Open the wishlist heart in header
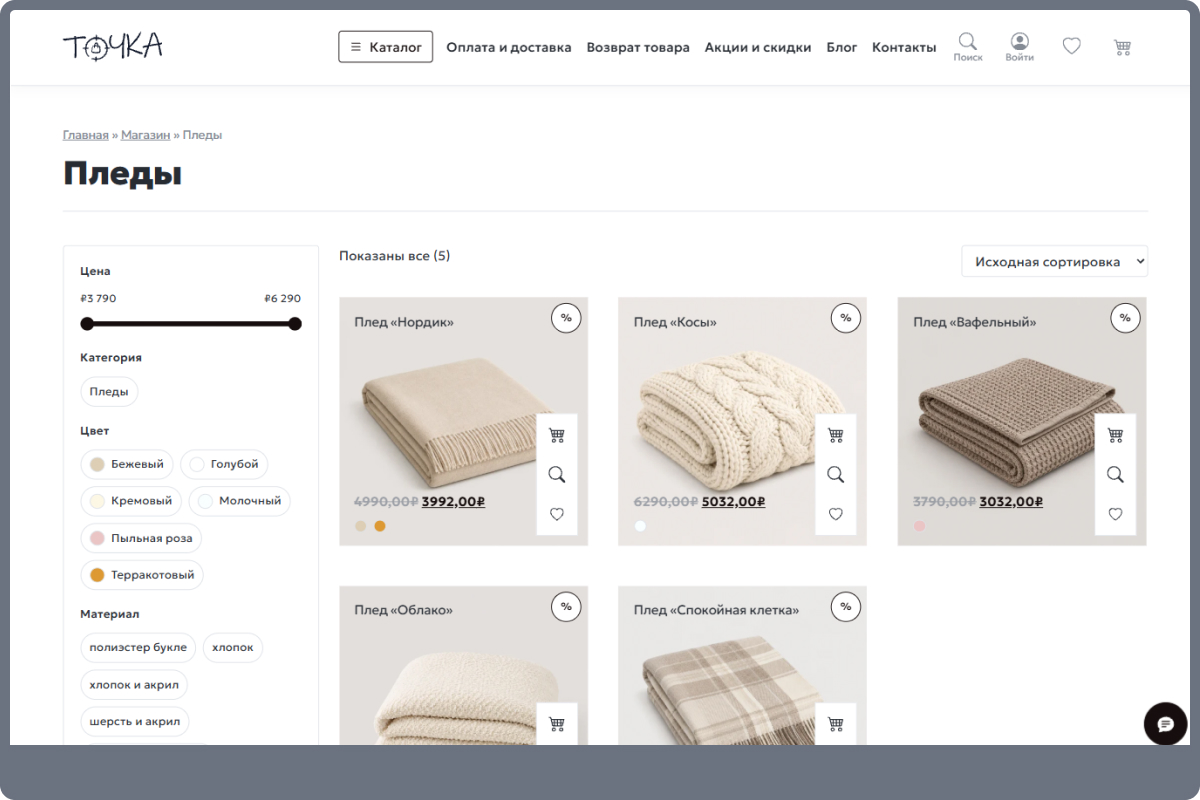 (1071, 46)
